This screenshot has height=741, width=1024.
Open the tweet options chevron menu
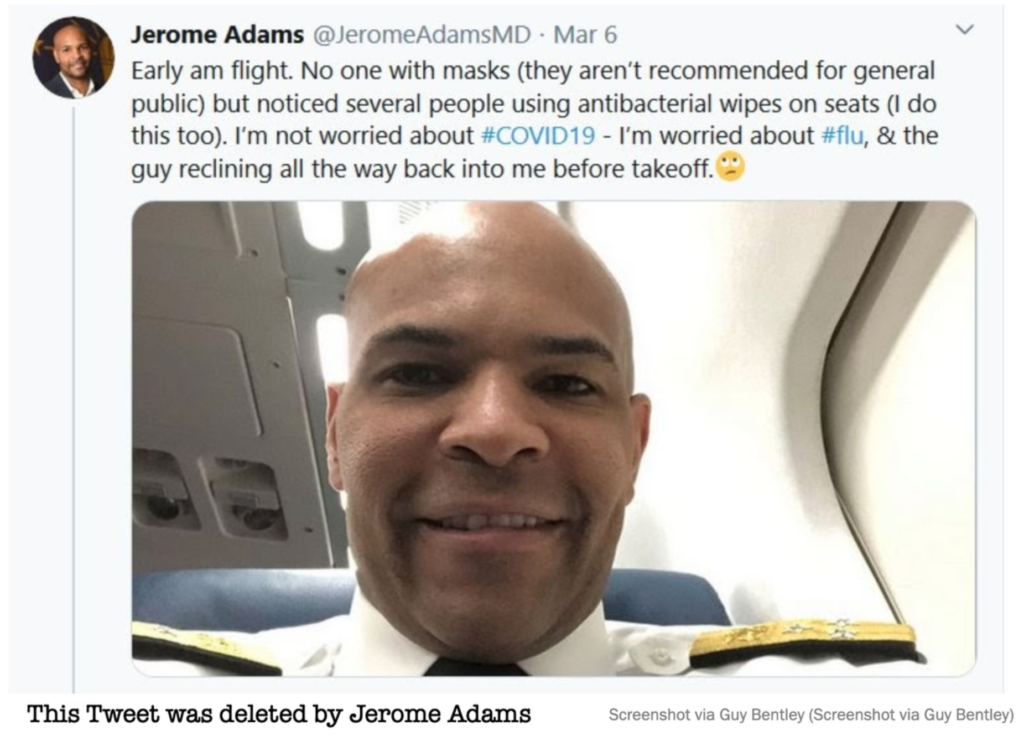(x=964, y=29)
